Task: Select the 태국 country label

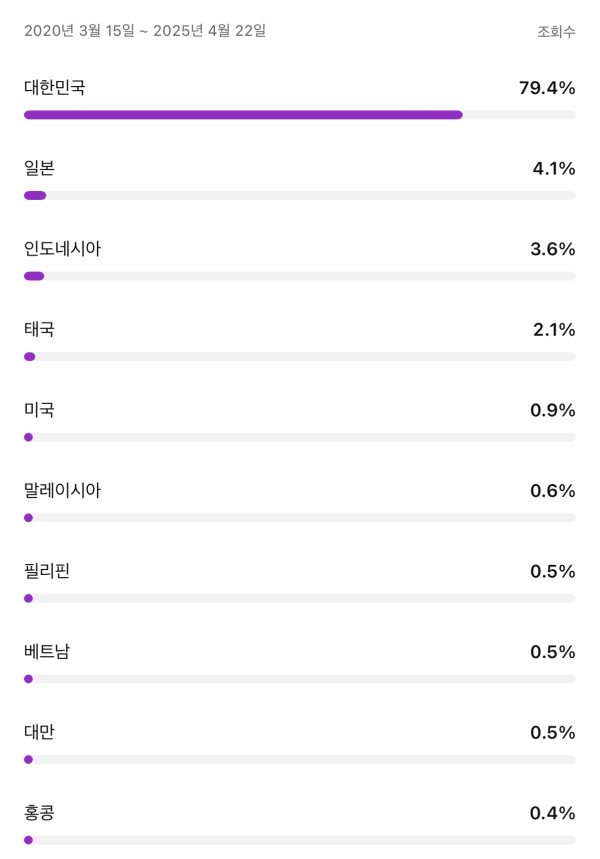Action: pyautogui.click(x=39, y=329)
